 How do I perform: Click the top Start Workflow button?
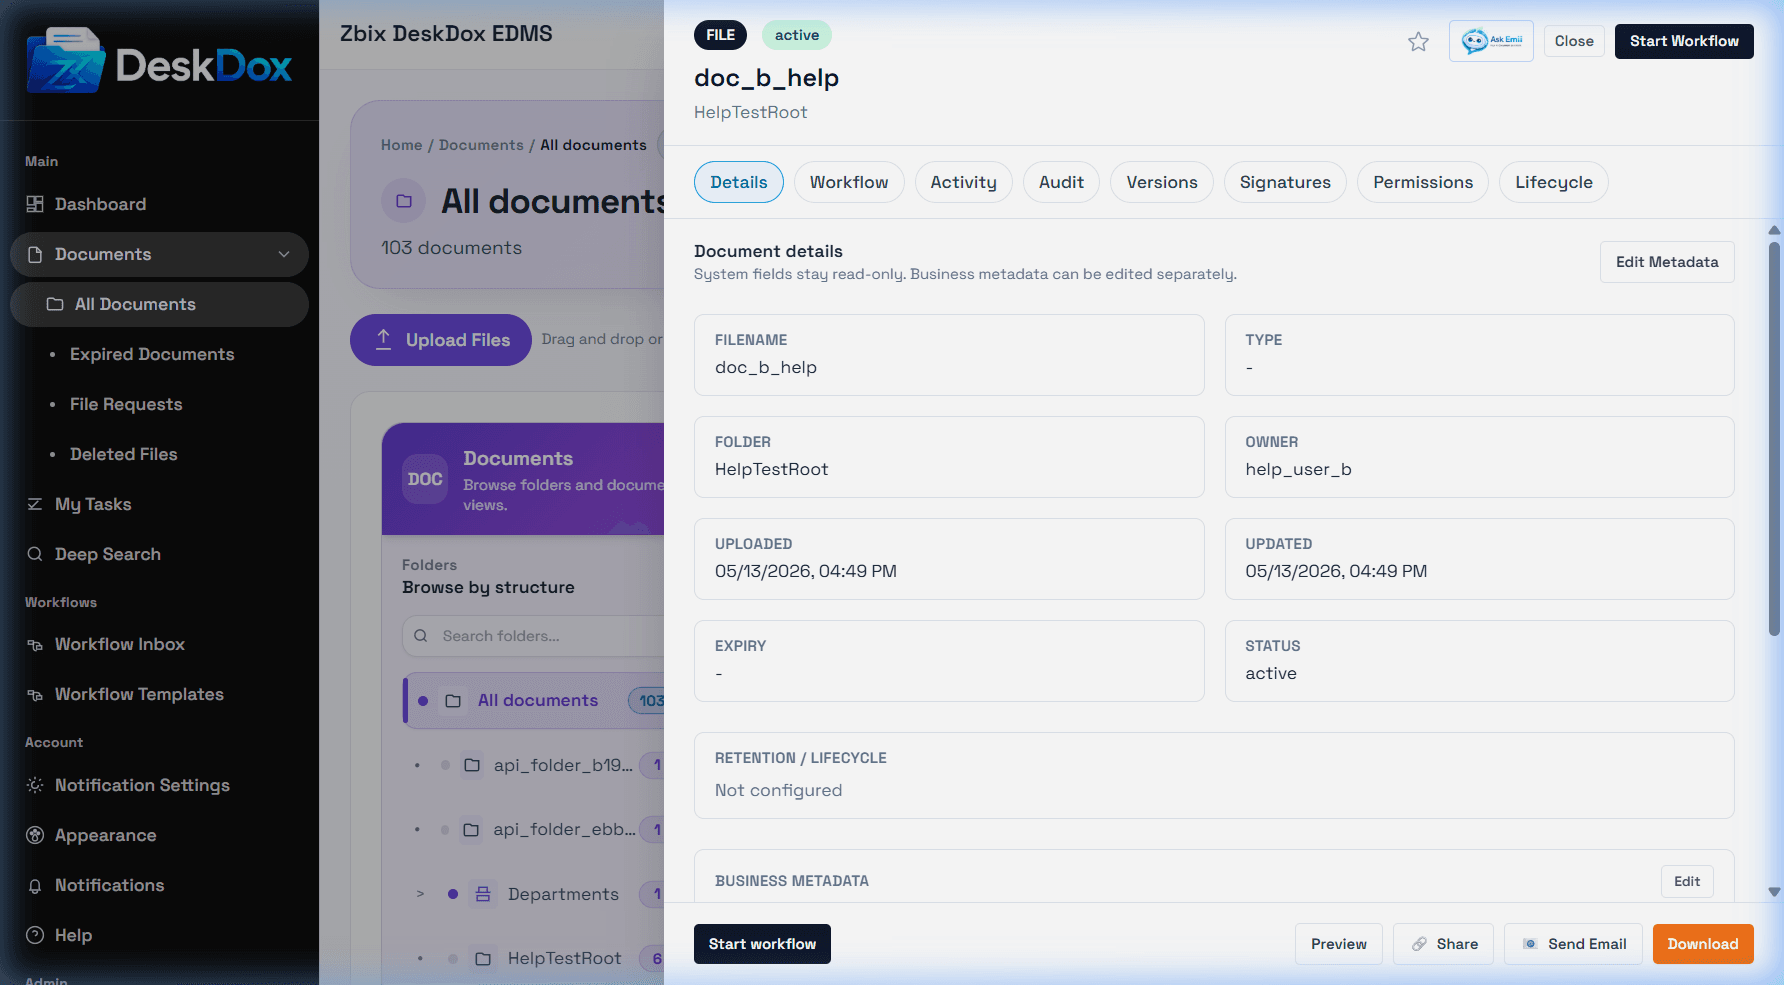(x=1684, y=41)
